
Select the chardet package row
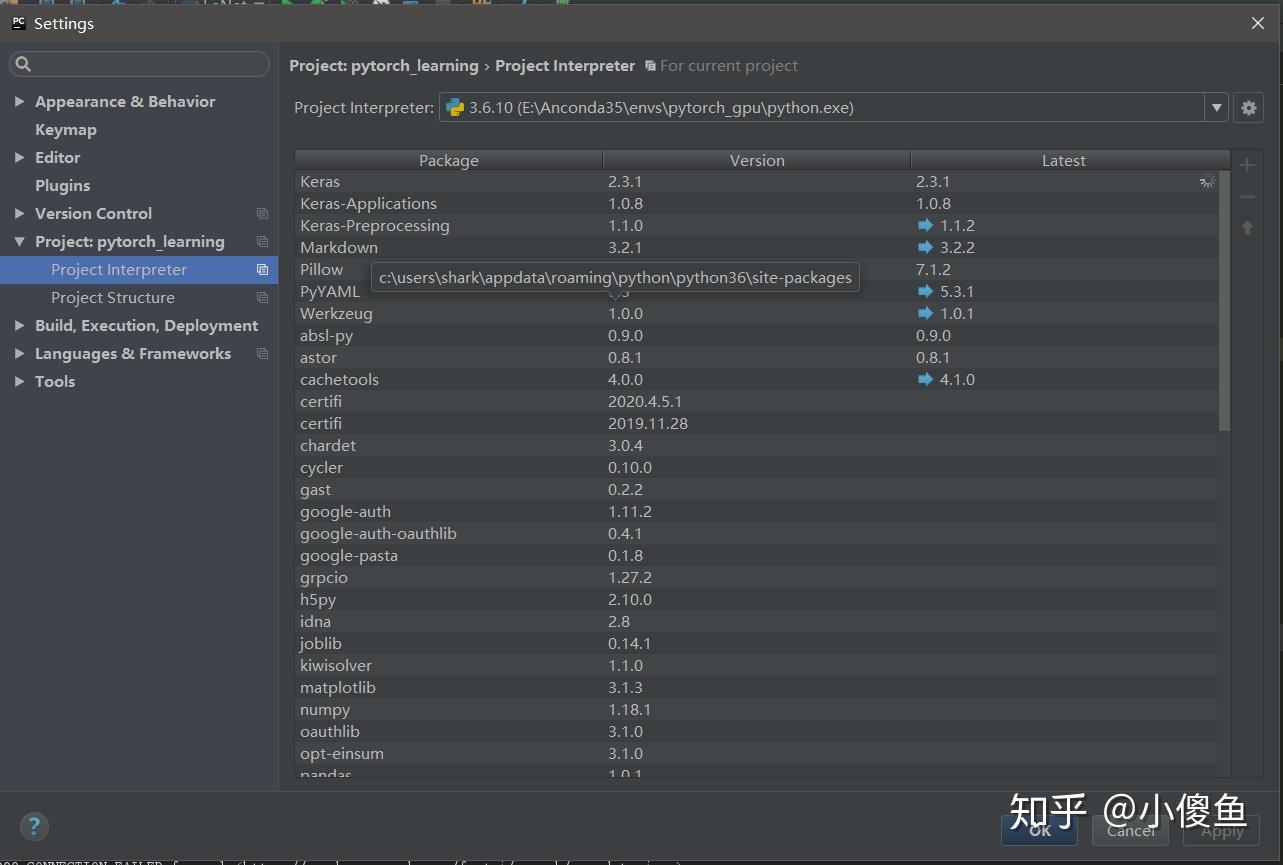[x=757, y=446]
